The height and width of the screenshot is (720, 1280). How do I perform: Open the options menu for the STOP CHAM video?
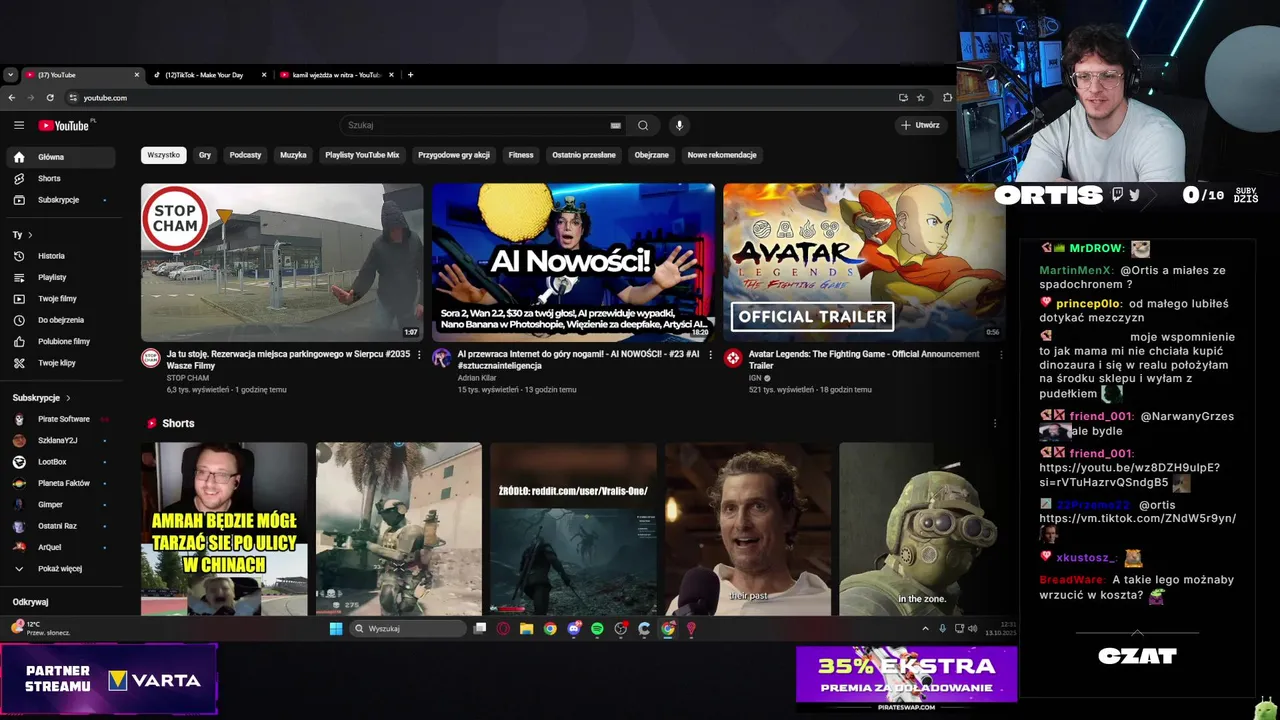point(419,355)
